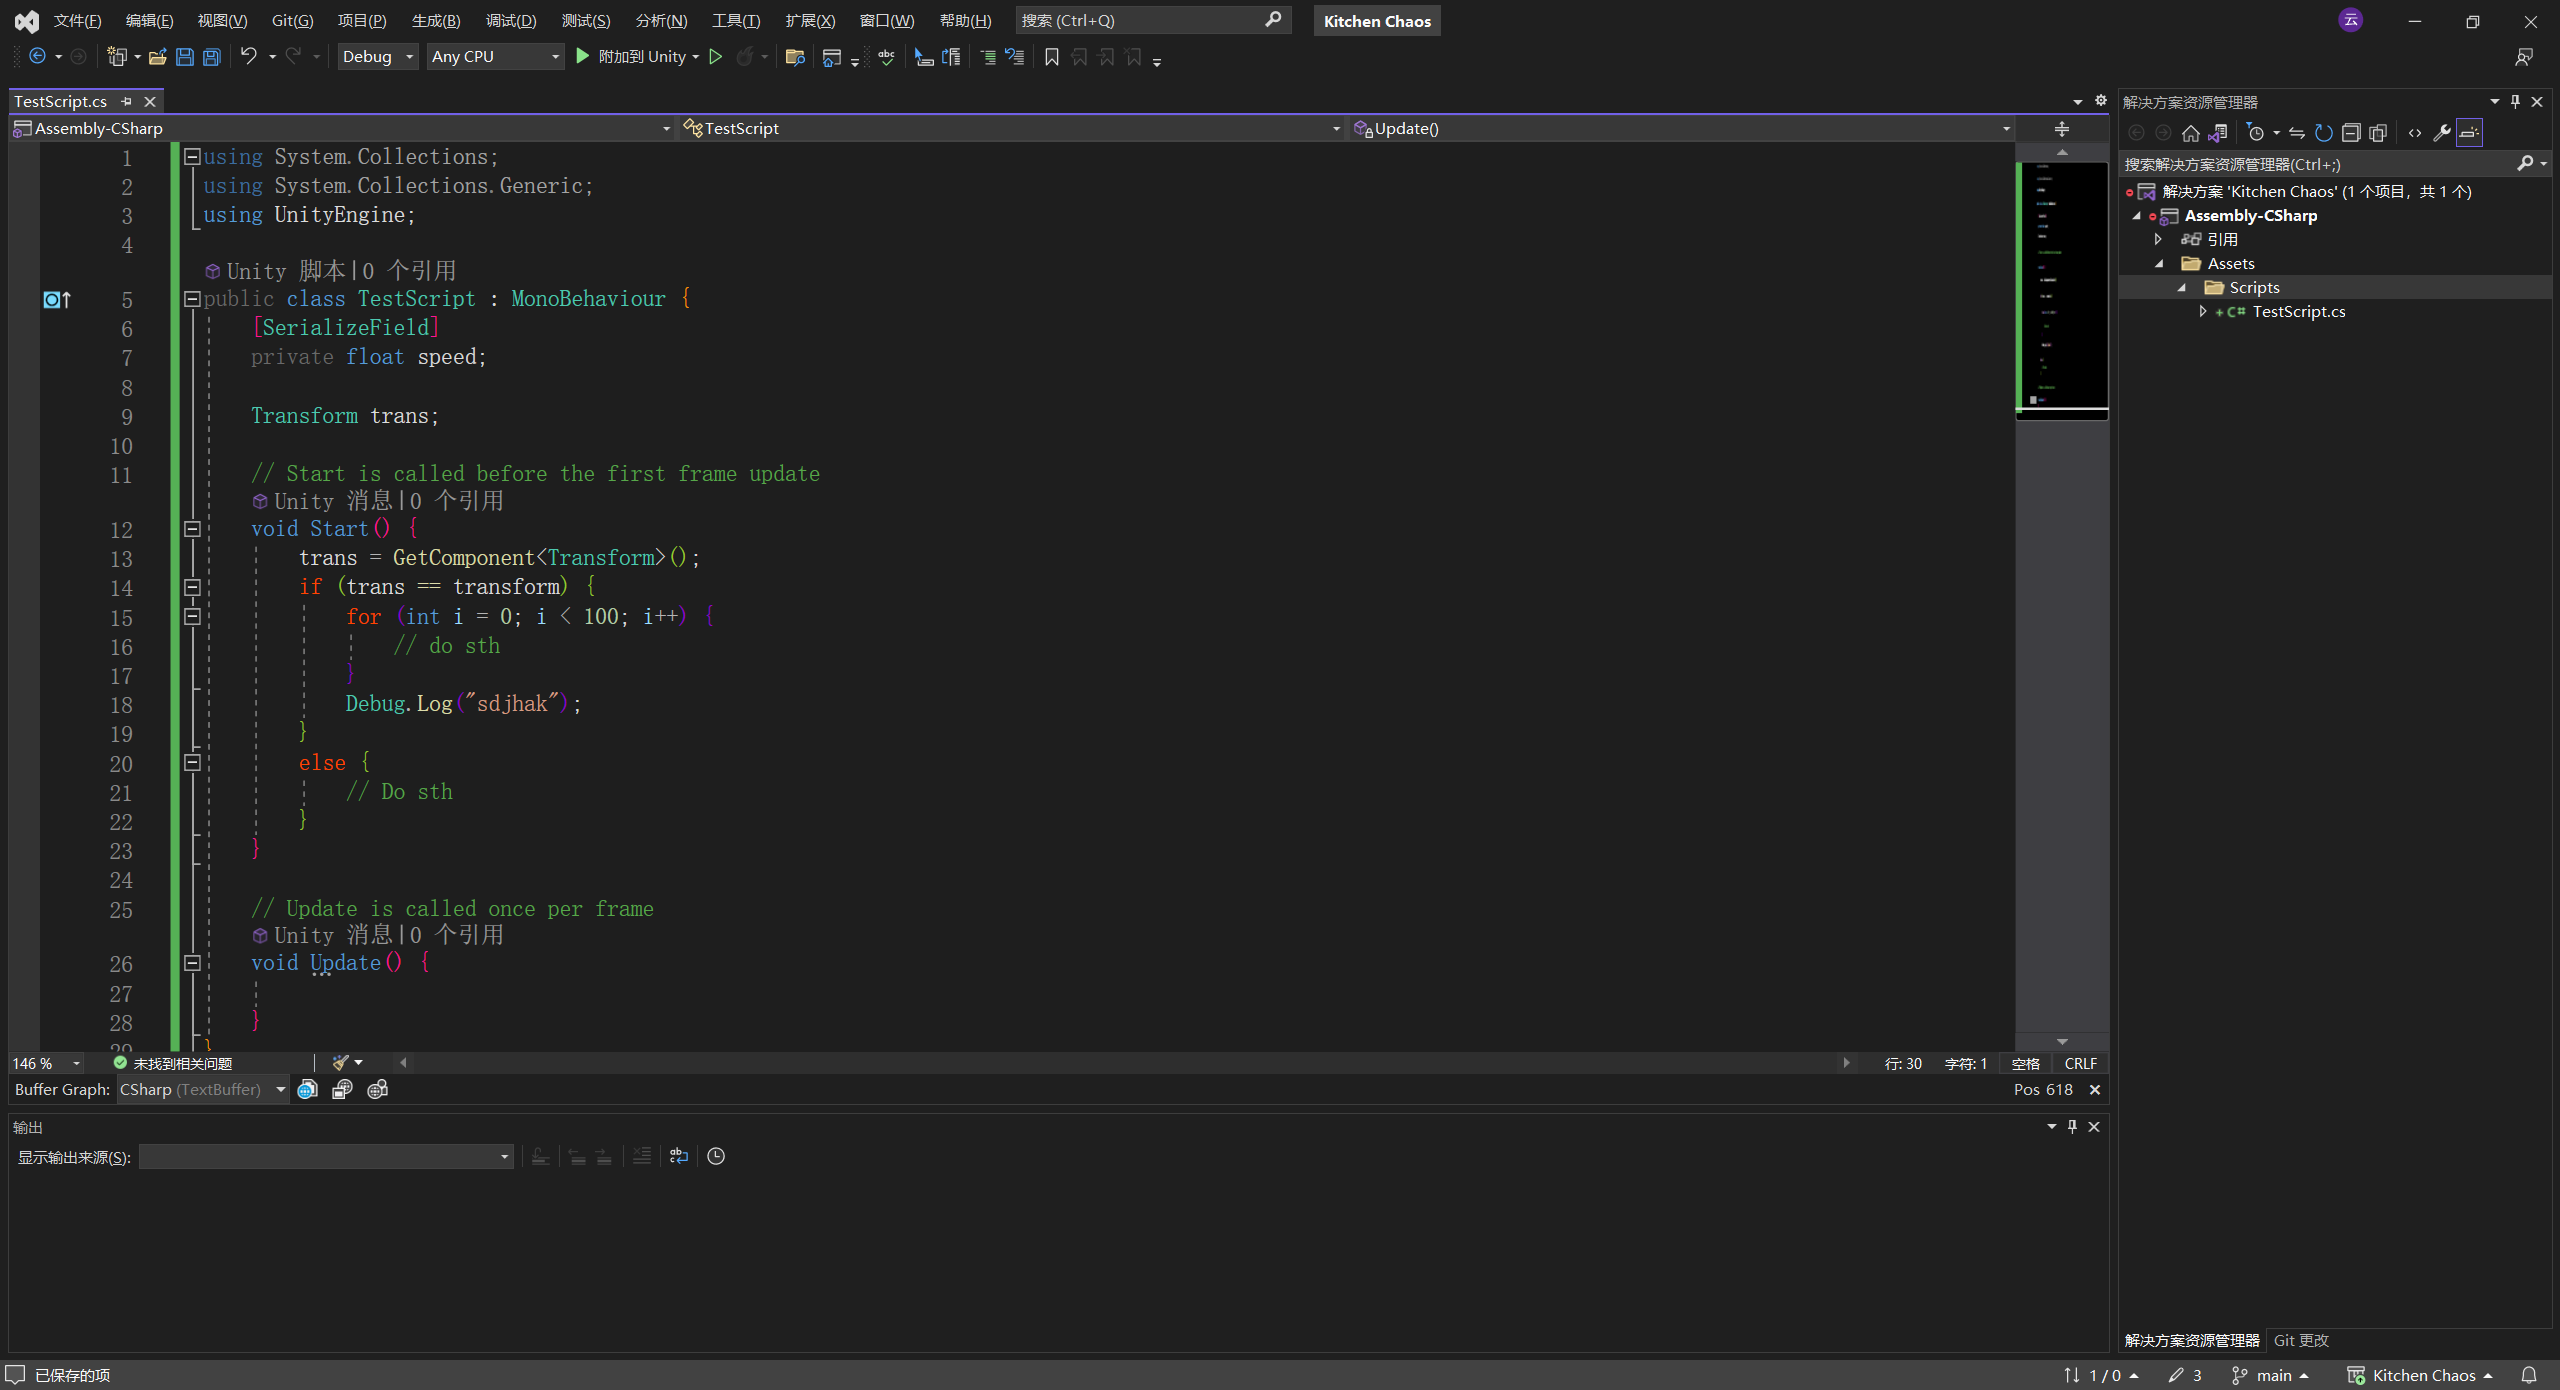Click the main branch in status bar
The width and height of the screenshot is (2560, 1390).
[2273, 1375]
